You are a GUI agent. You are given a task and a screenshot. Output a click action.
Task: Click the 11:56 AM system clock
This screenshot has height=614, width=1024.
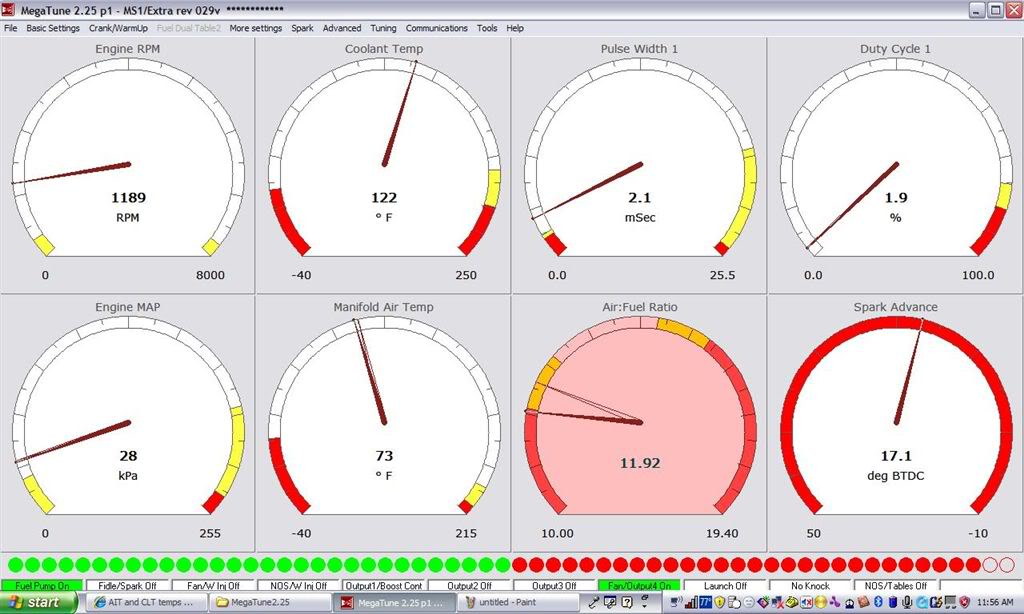(996, 602)
